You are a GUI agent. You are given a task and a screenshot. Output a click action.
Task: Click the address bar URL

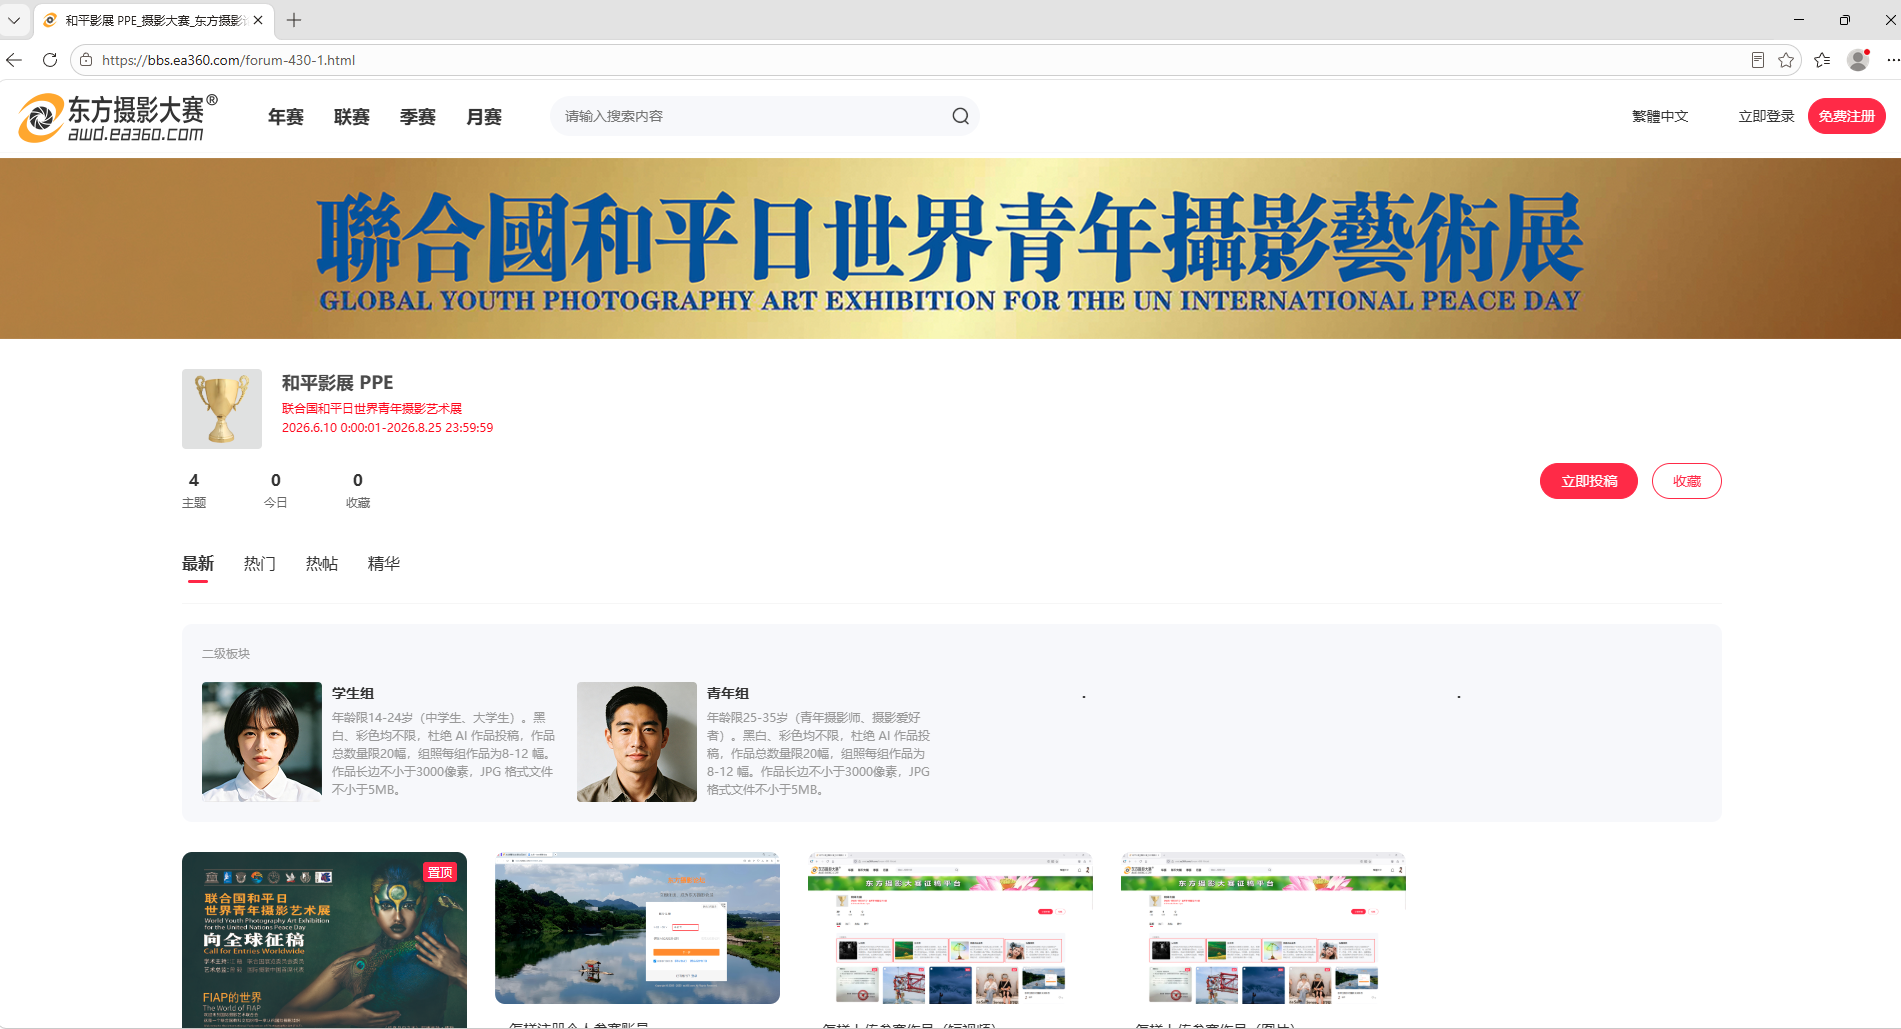click(x=228, y=60)
